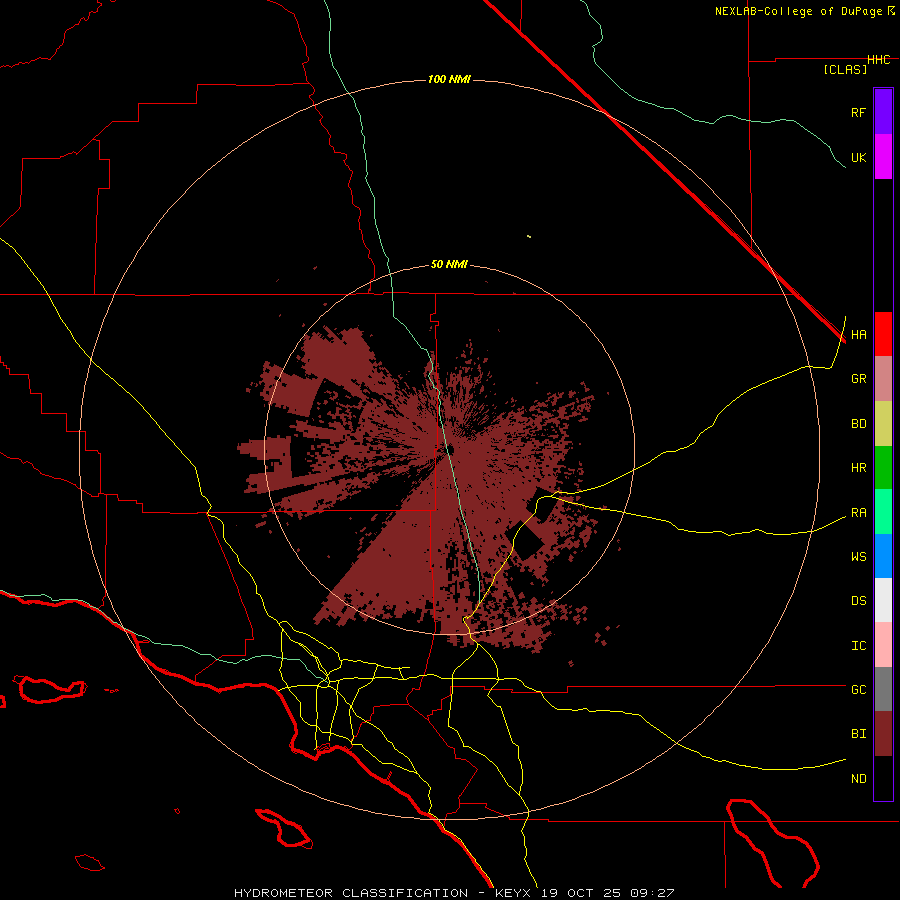Image resolution: width=900 pixels, height=900 pixels.
Task: Click the GC legend label
Action: pos(858,690)
